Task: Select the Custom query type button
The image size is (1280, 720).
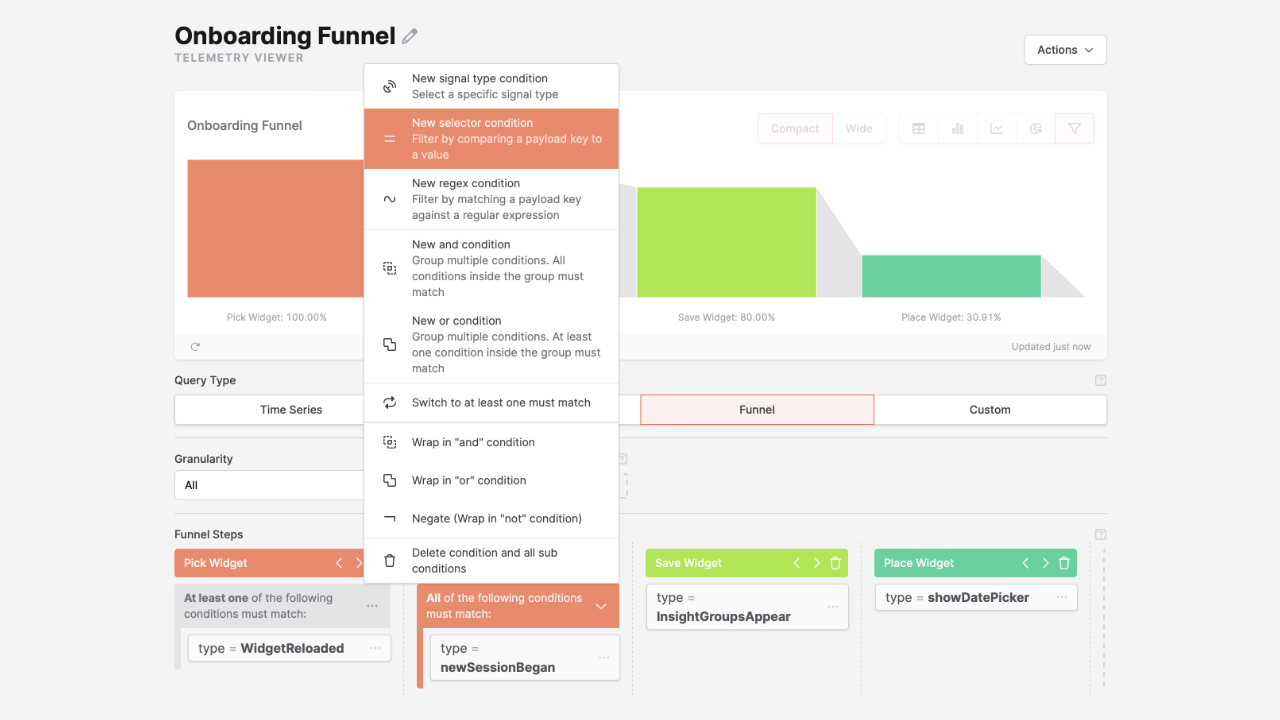Action: [990, 410]
